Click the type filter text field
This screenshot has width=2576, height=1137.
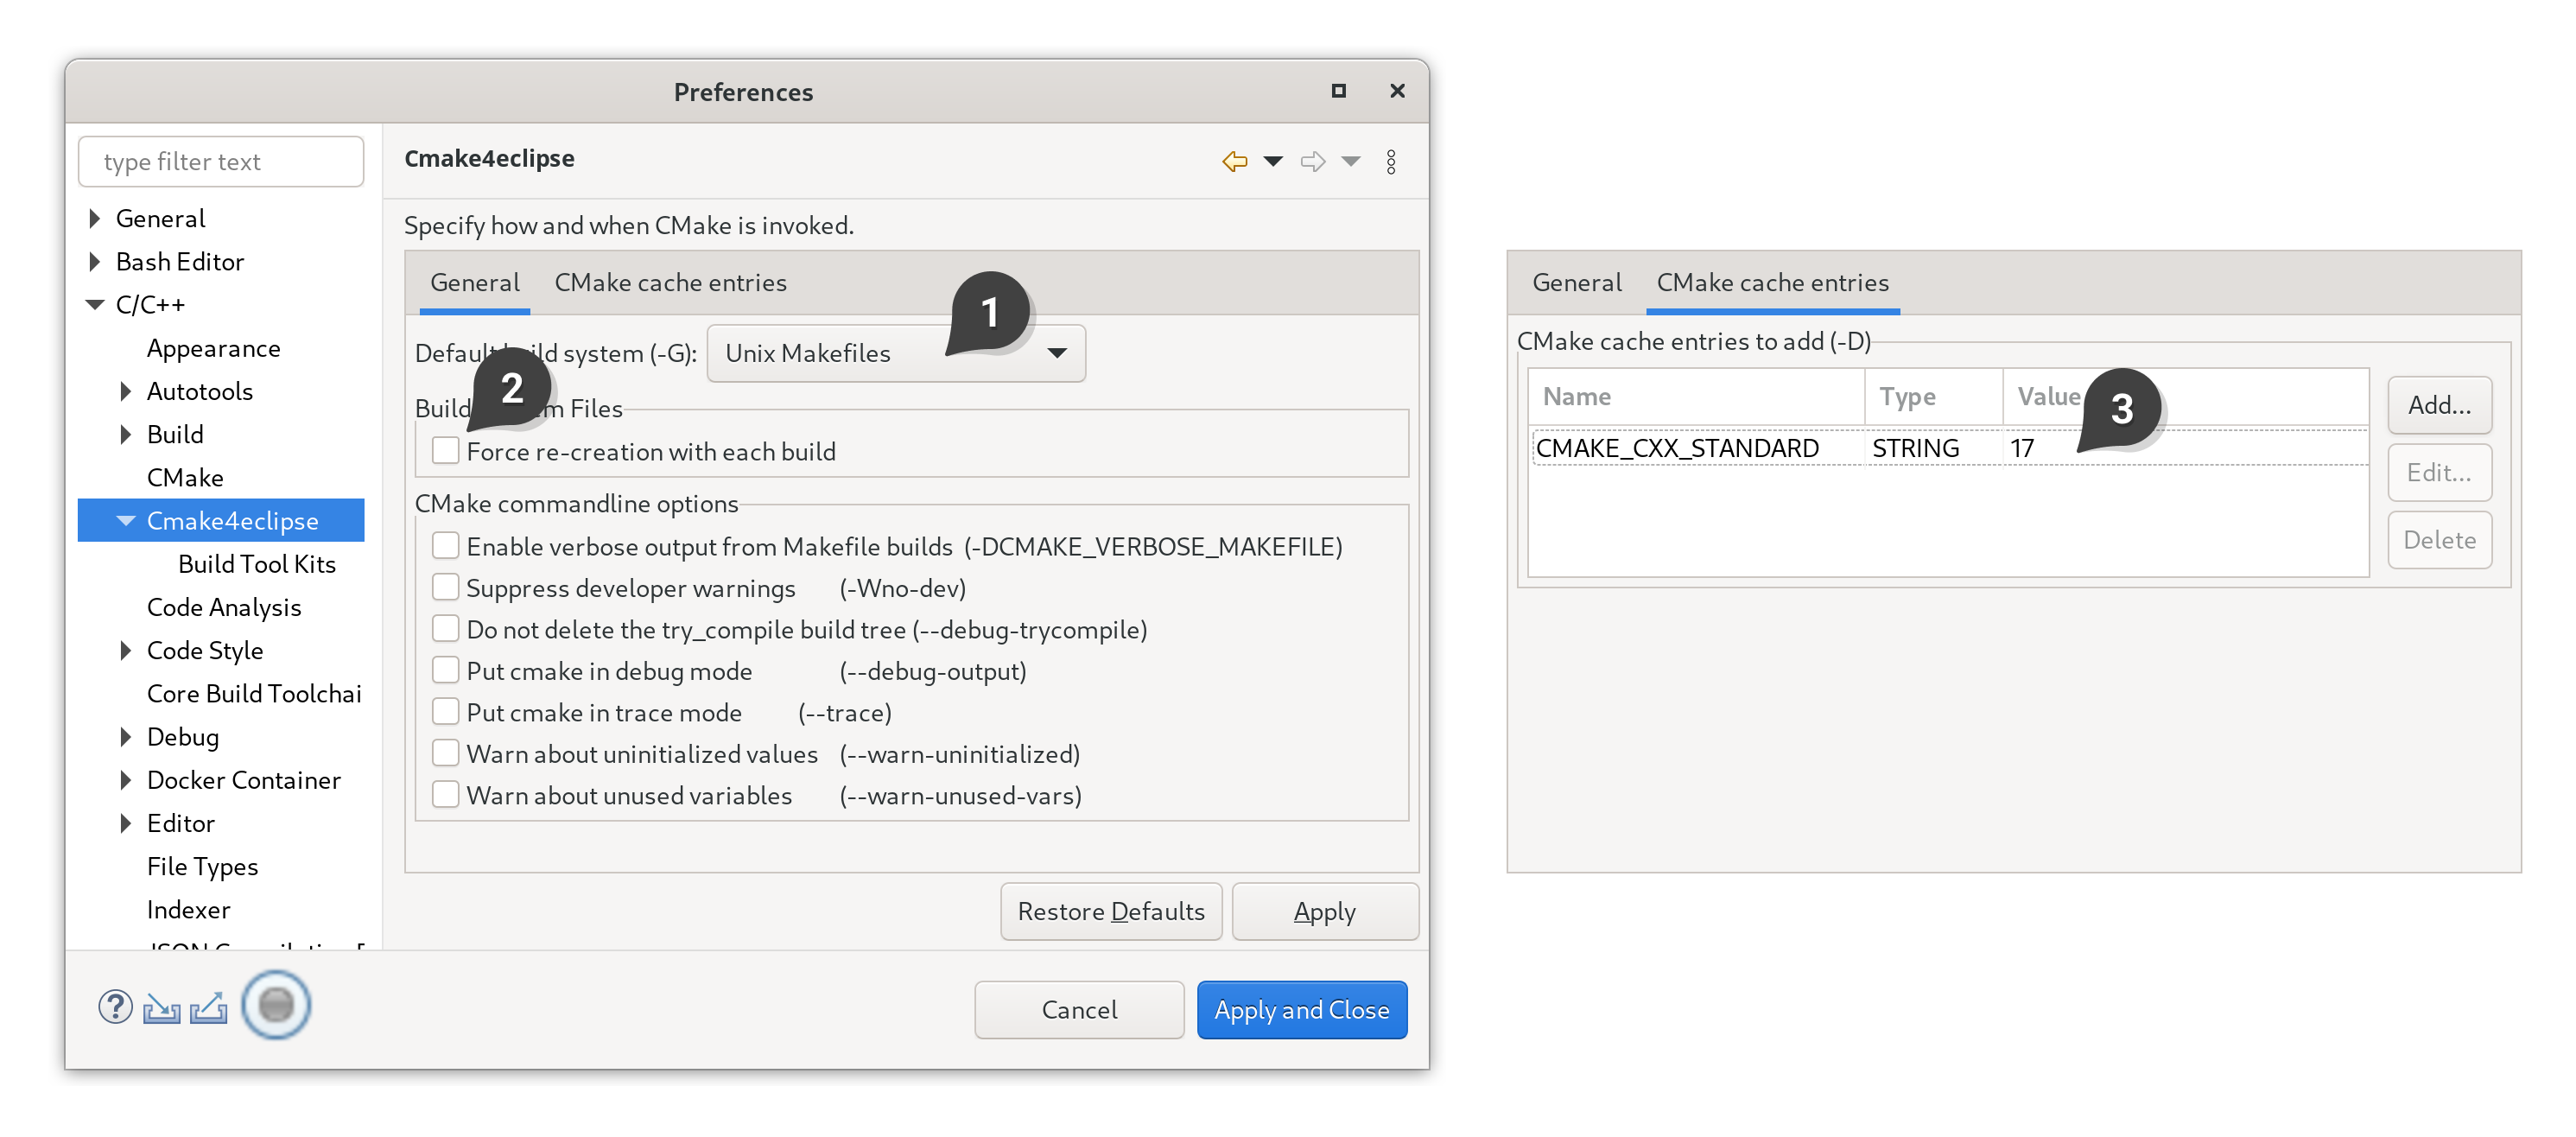tap(221, 162)
